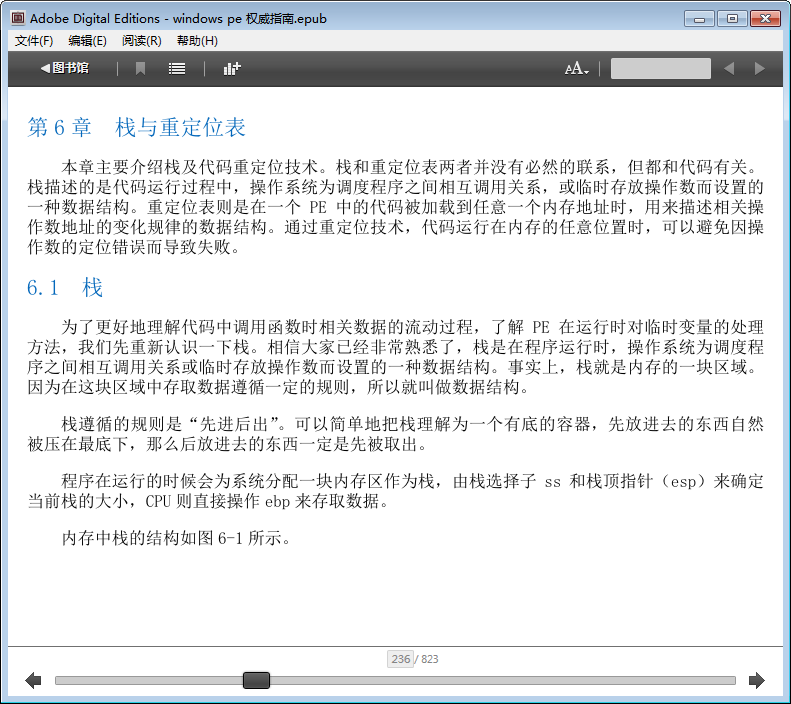Click the page number 236 box
Image resolution: width=791 pixels, height=704 pixels.
pyautogui.click(x=401, y=659)
